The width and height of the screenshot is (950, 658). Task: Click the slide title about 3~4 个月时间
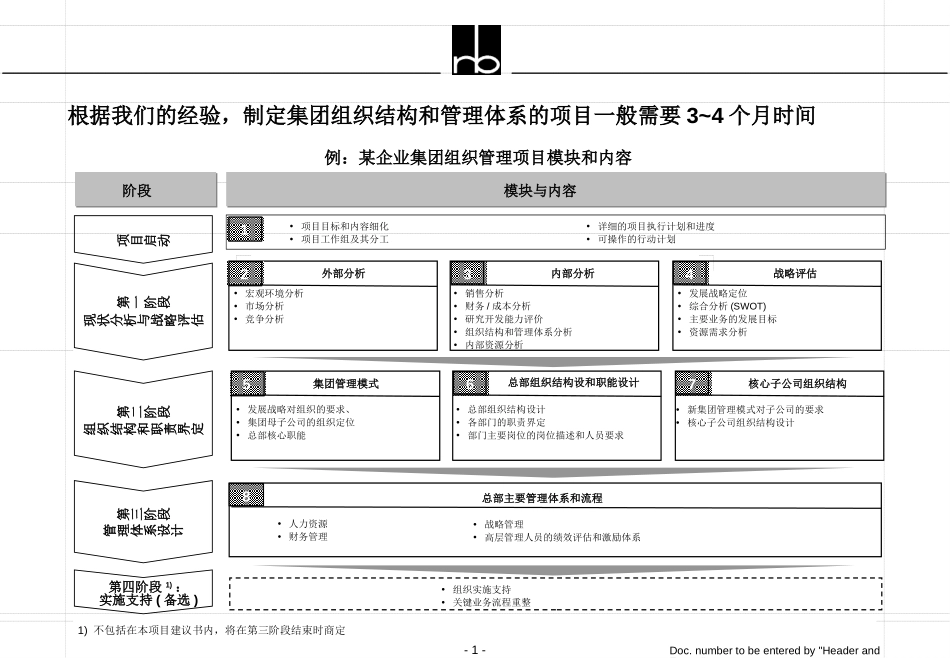[441, 115]
